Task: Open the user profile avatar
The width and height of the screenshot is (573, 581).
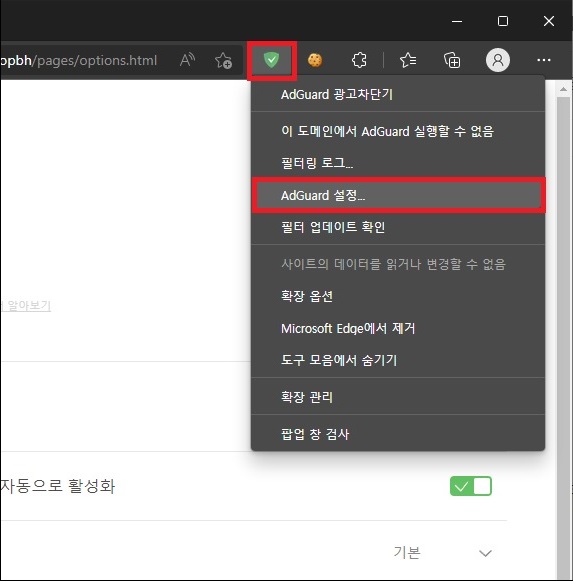Action: (x=498, y=60)
